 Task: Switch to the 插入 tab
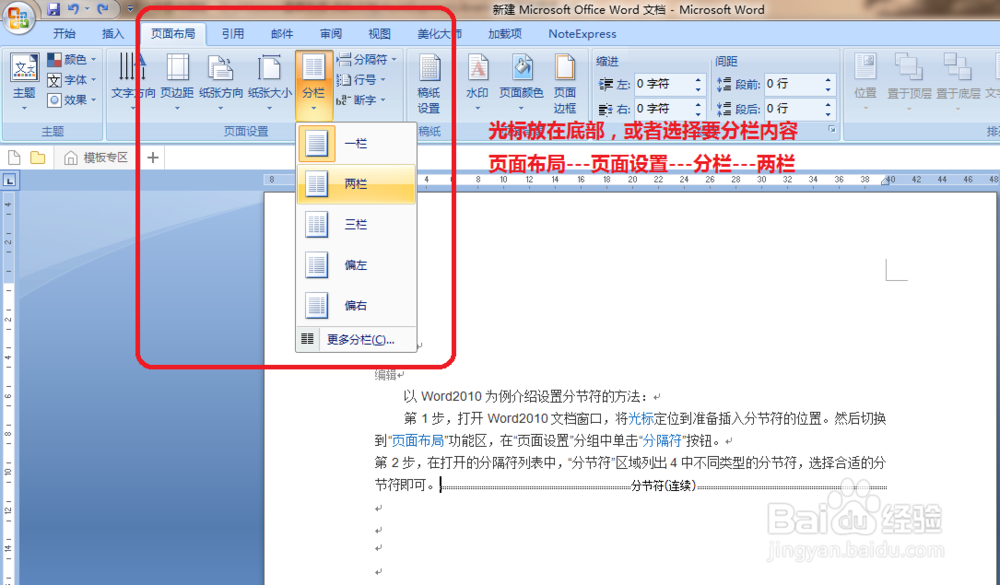click(x=113, y=34)
